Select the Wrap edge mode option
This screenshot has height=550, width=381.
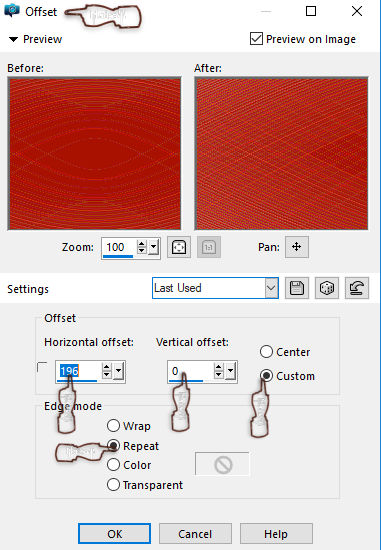(113, 426)
